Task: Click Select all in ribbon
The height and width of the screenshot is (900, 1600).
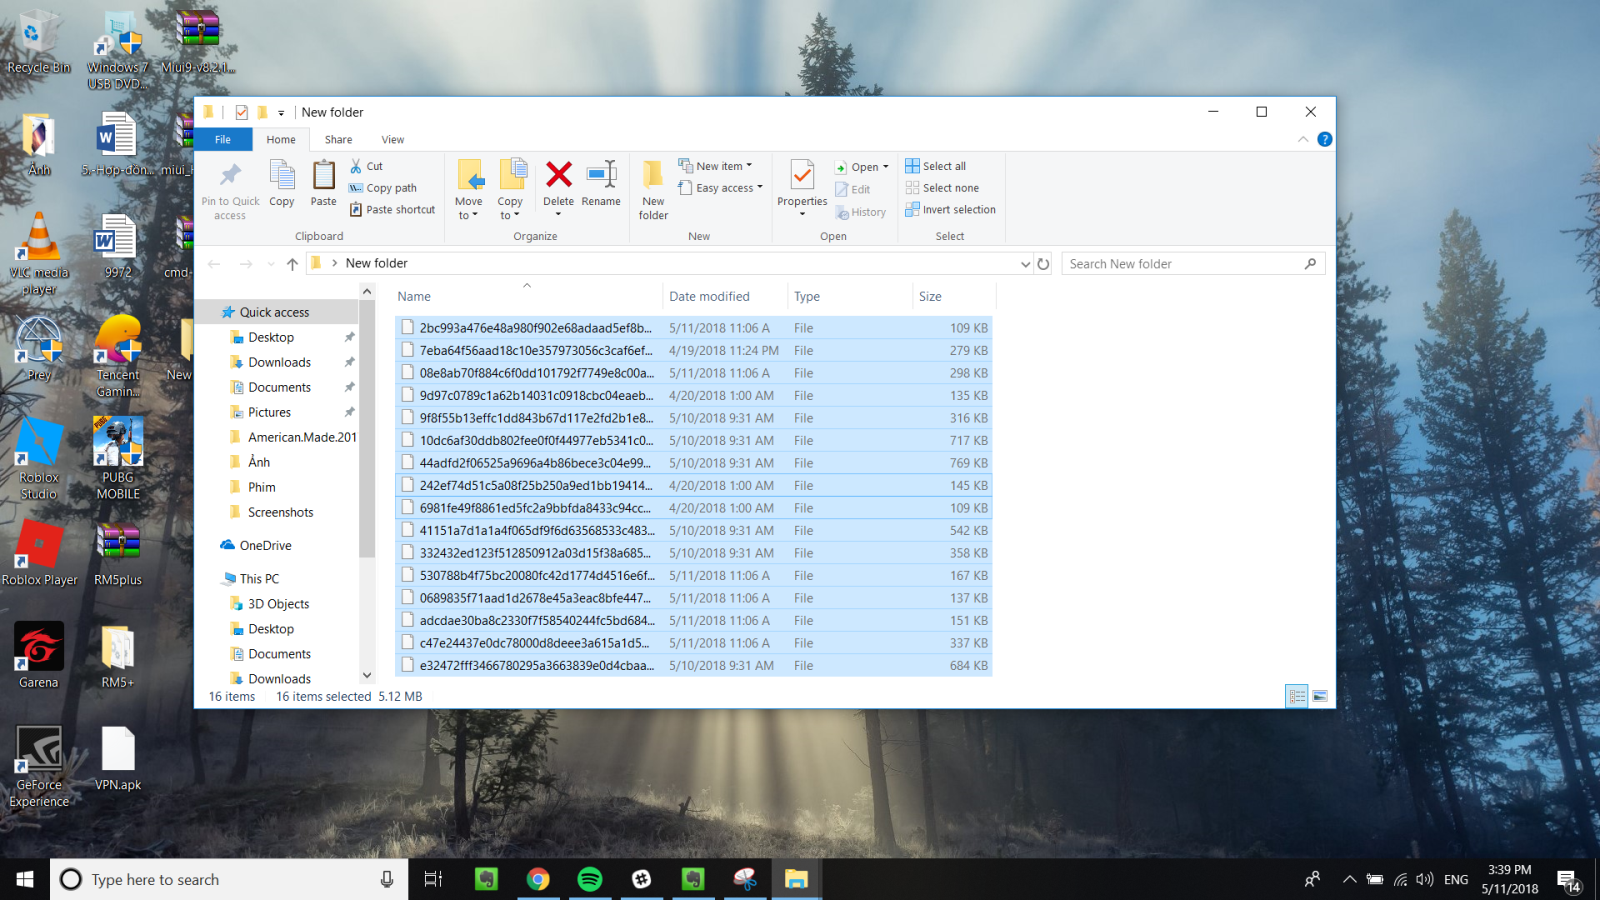Action: pyautogui.click(x=936, y=166)
